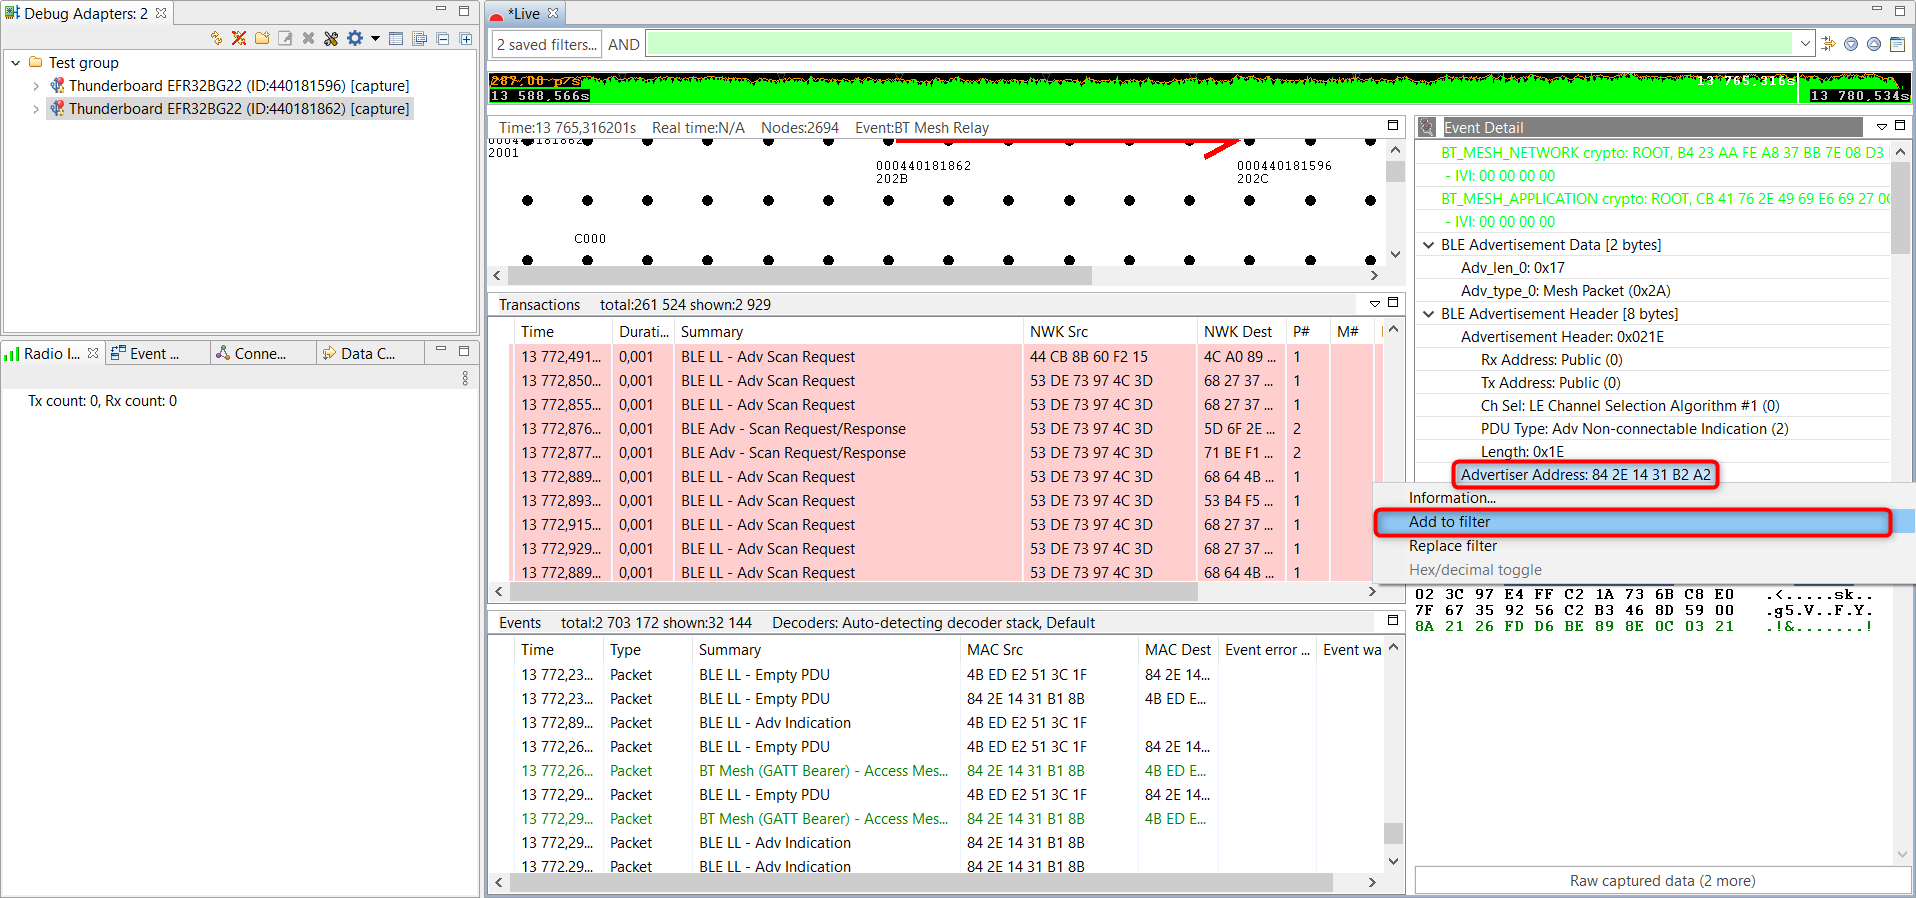Click the Events list vertical scrollbar thumb
The image size is (1916, 898).
pyautogui.click(x=1393, y=833)
